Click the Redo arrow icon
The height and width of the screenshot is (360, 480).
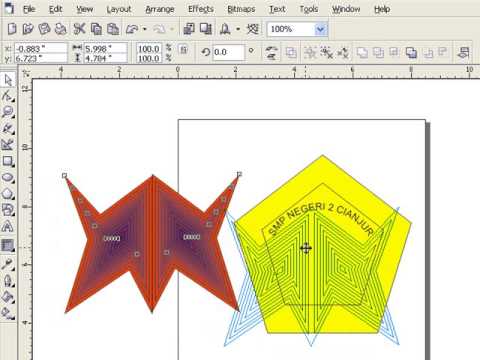click(159, 29)
